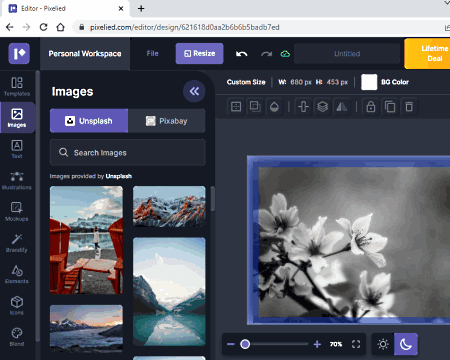Open the Brandify sidebar tool

click(x=17, y=243)
